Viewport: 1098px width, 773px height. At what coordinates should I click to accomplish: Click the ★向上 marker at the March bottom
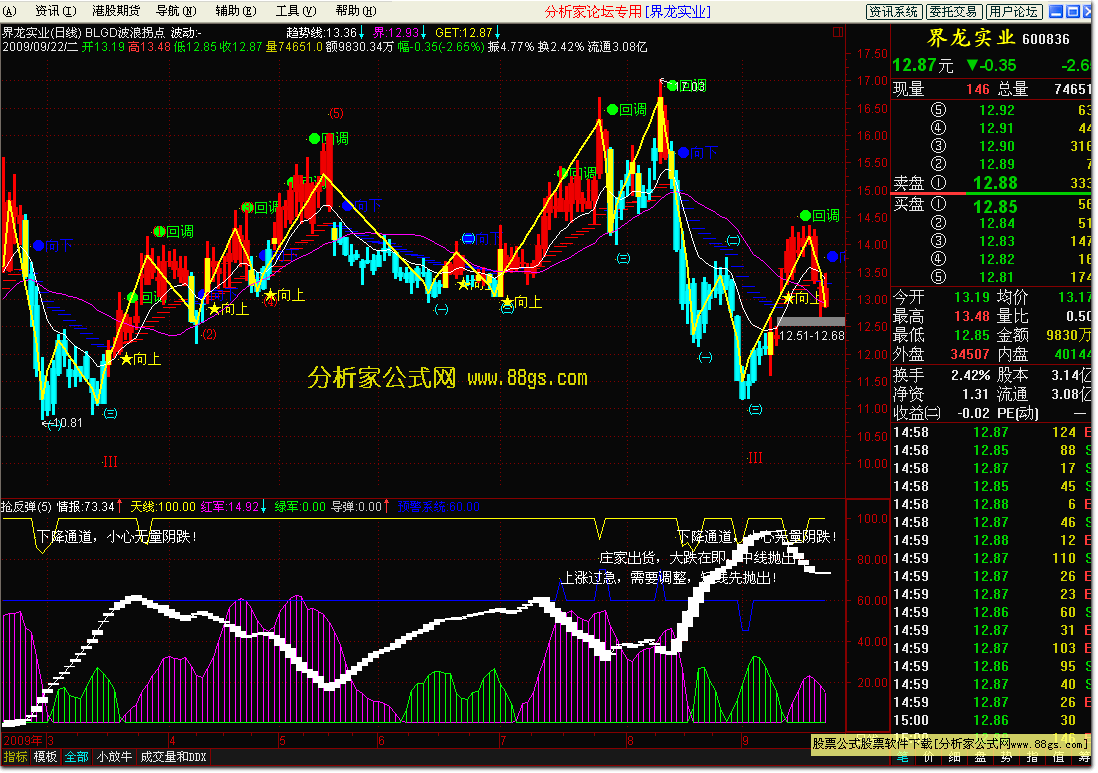pyautogui.click(x=141, y=359)
